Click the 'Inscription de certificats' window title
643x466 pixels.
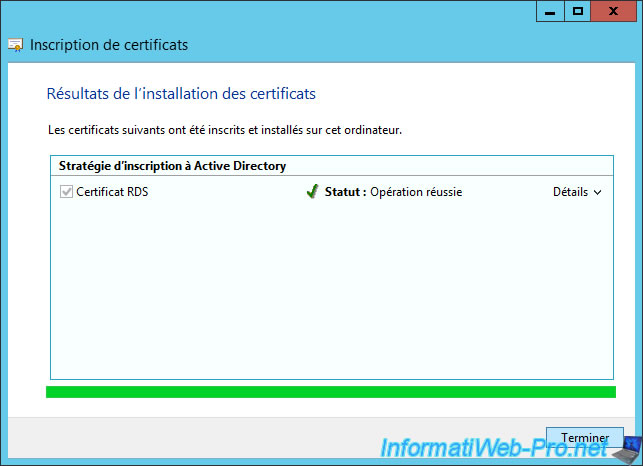109,45
